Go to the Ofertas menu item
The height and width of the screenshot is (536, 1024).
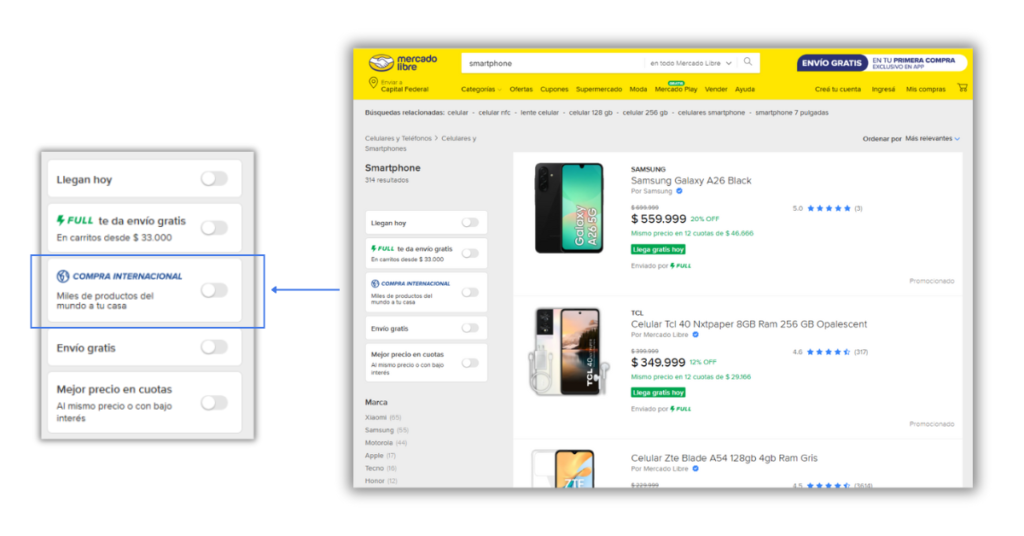click(x=521, y=89)
